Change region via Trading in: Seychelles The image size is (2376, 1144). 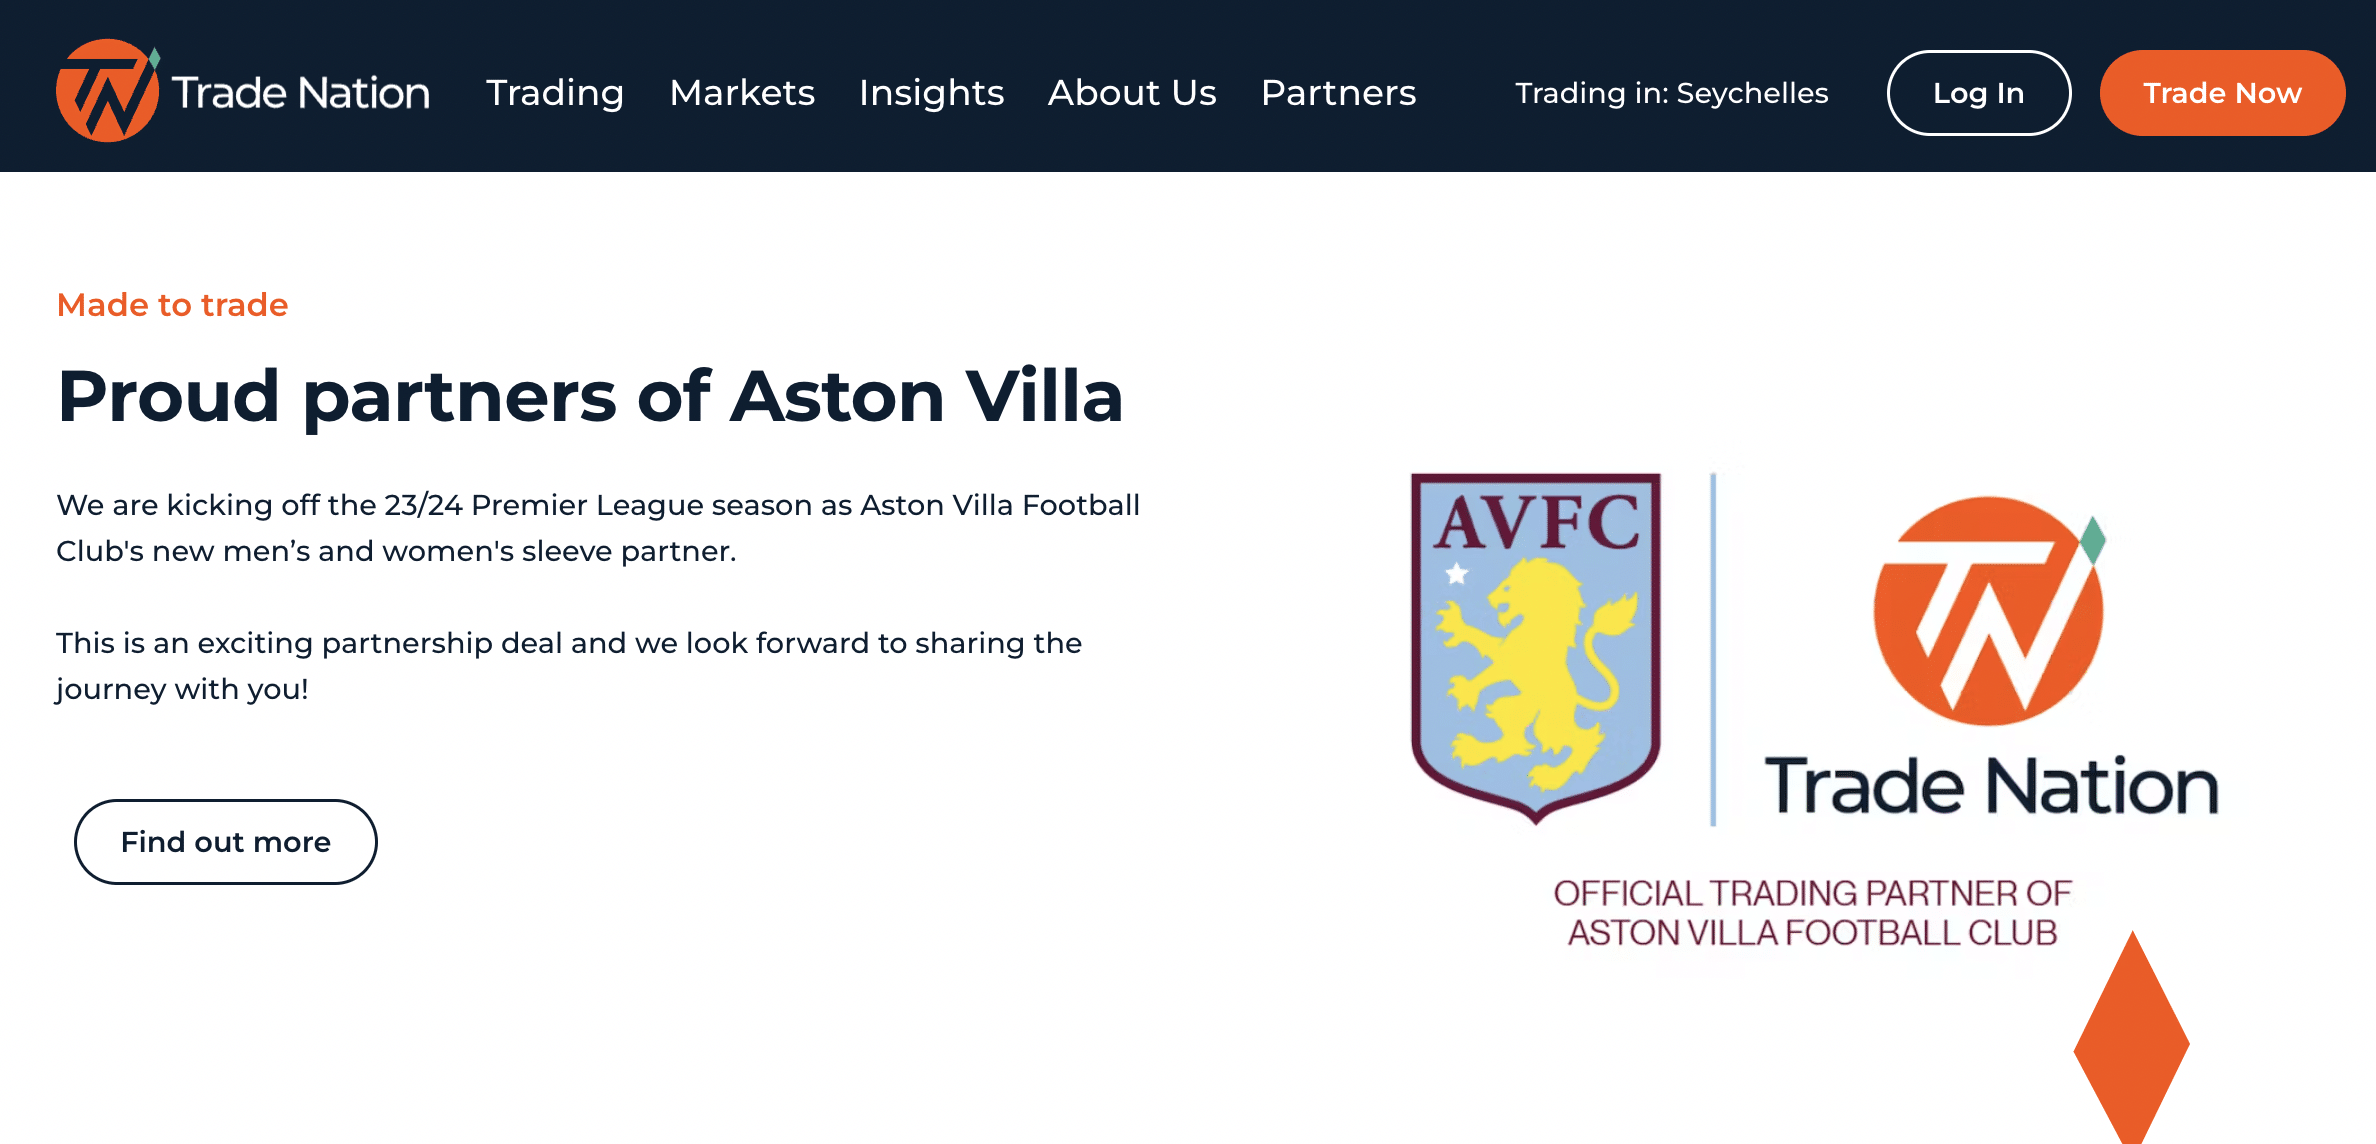tap(1672, 93)
